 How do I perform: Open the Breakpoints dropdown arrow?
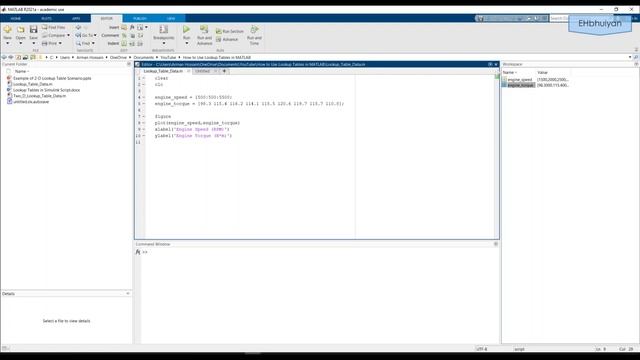[x=164, y=43]
